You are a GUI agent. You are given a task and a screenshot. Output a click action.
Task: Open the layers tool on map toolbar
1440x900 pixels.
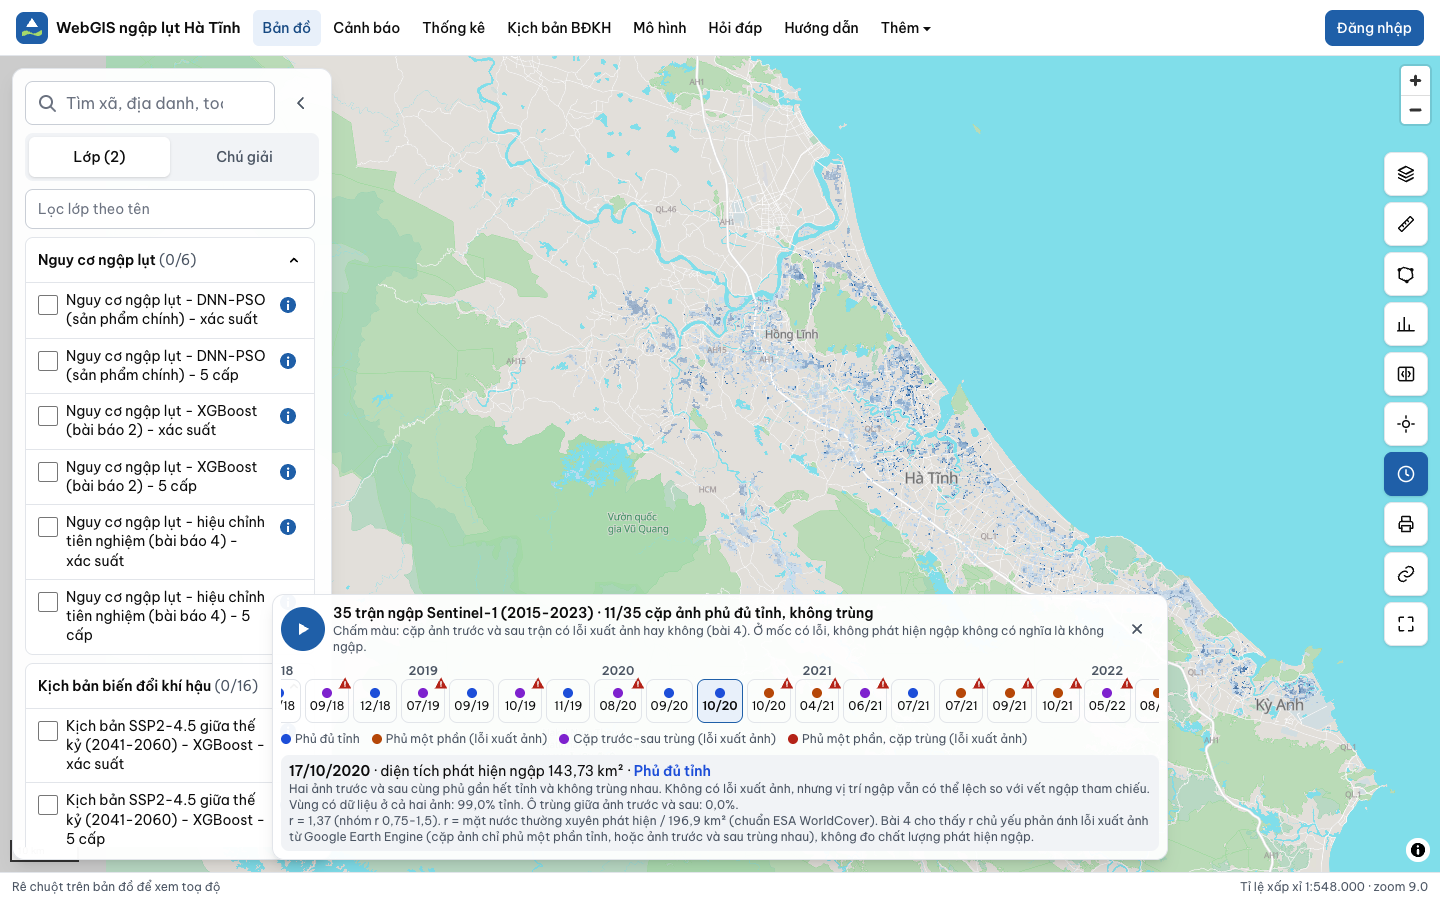[x=1405, y=174]
